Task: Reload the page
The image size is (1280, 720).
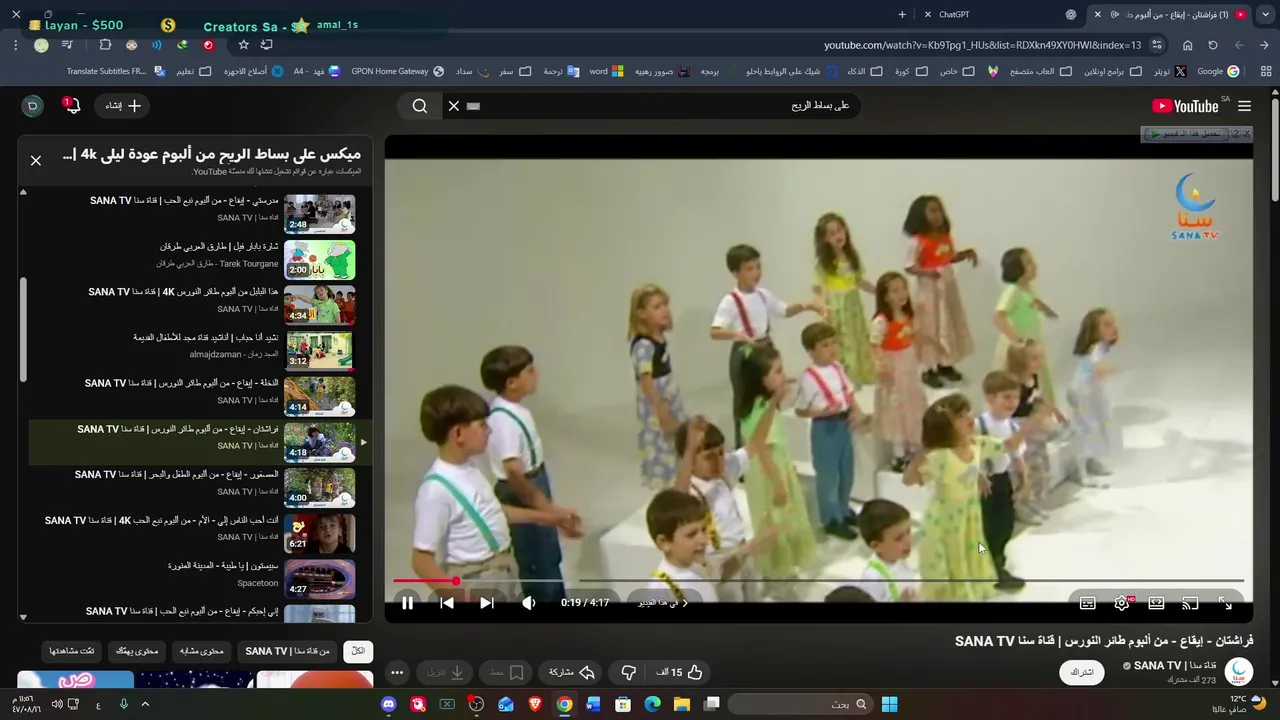Action: 1213,45
